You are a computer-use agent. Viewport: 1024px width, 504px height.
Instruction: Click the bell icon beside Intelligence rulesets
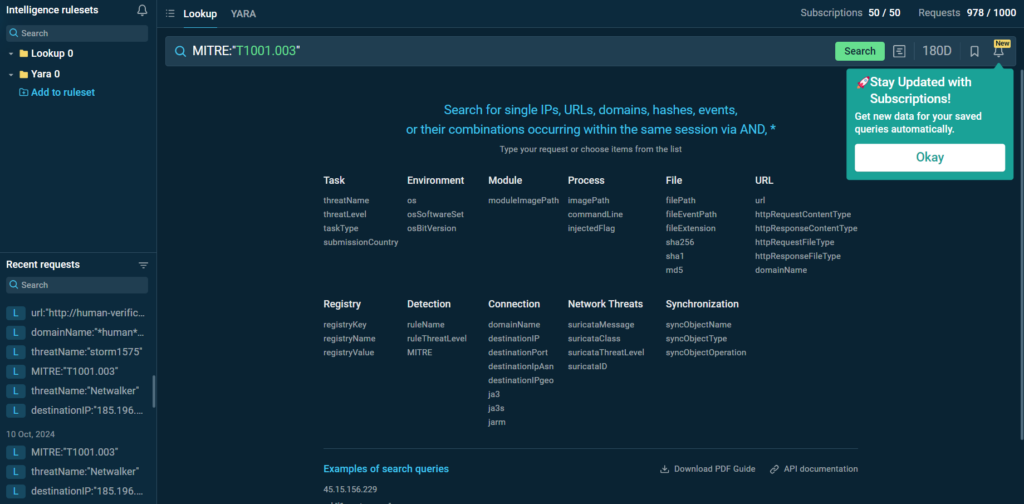click(x=142, y=11)
